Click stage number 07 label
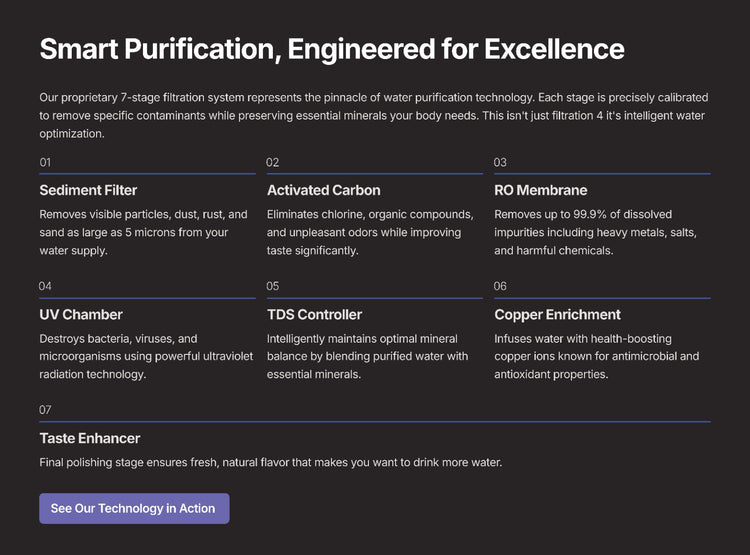This screenshot has width=750, height=555. 46,410
